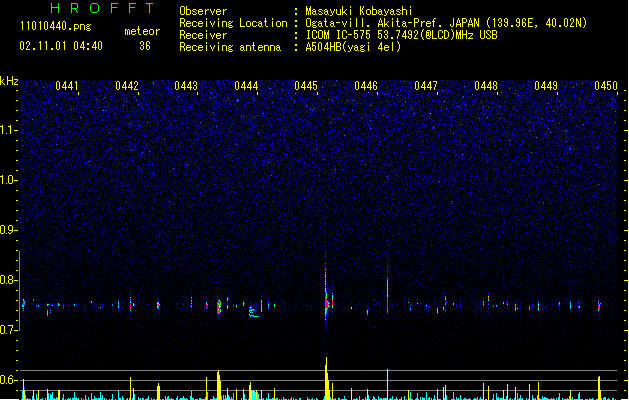Click the A504HB(yagi 4el) antenna text
This screenshot has height=400, width=629.
pyautogui.click(x=353, y=47)
